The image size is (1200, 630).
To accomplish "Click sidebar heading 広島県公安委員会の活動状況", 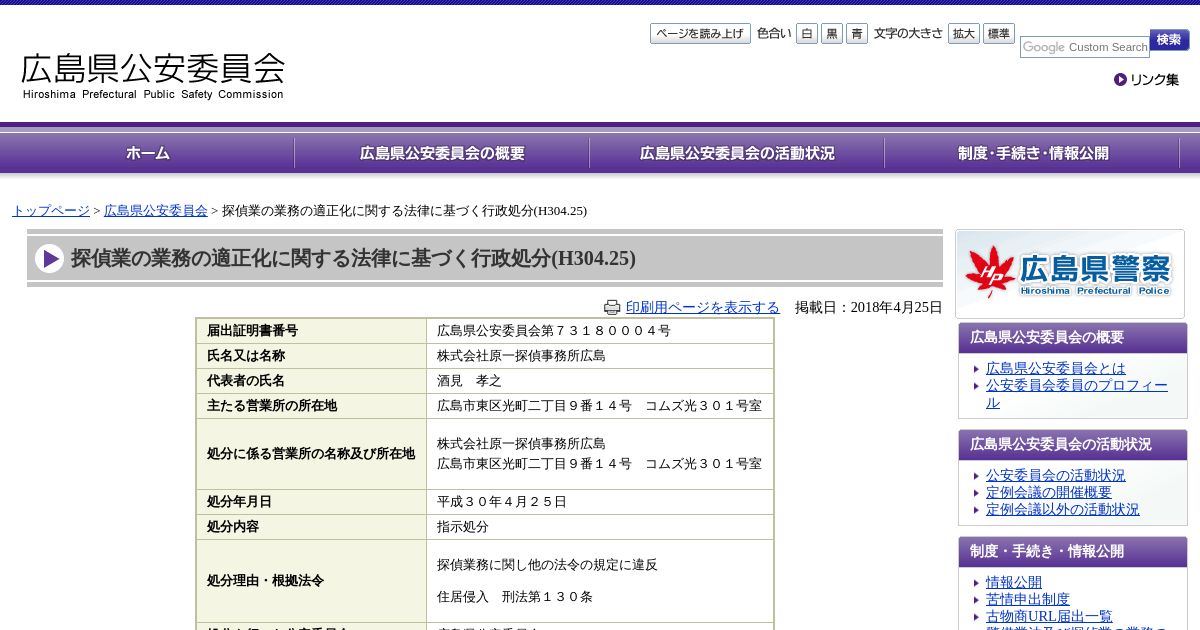I will point(1073,445).
